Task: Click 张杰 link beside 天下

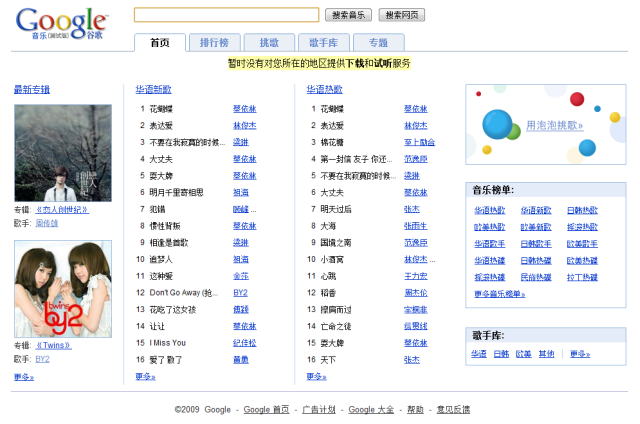Action: pyautogui.click(x=412, y=360)
